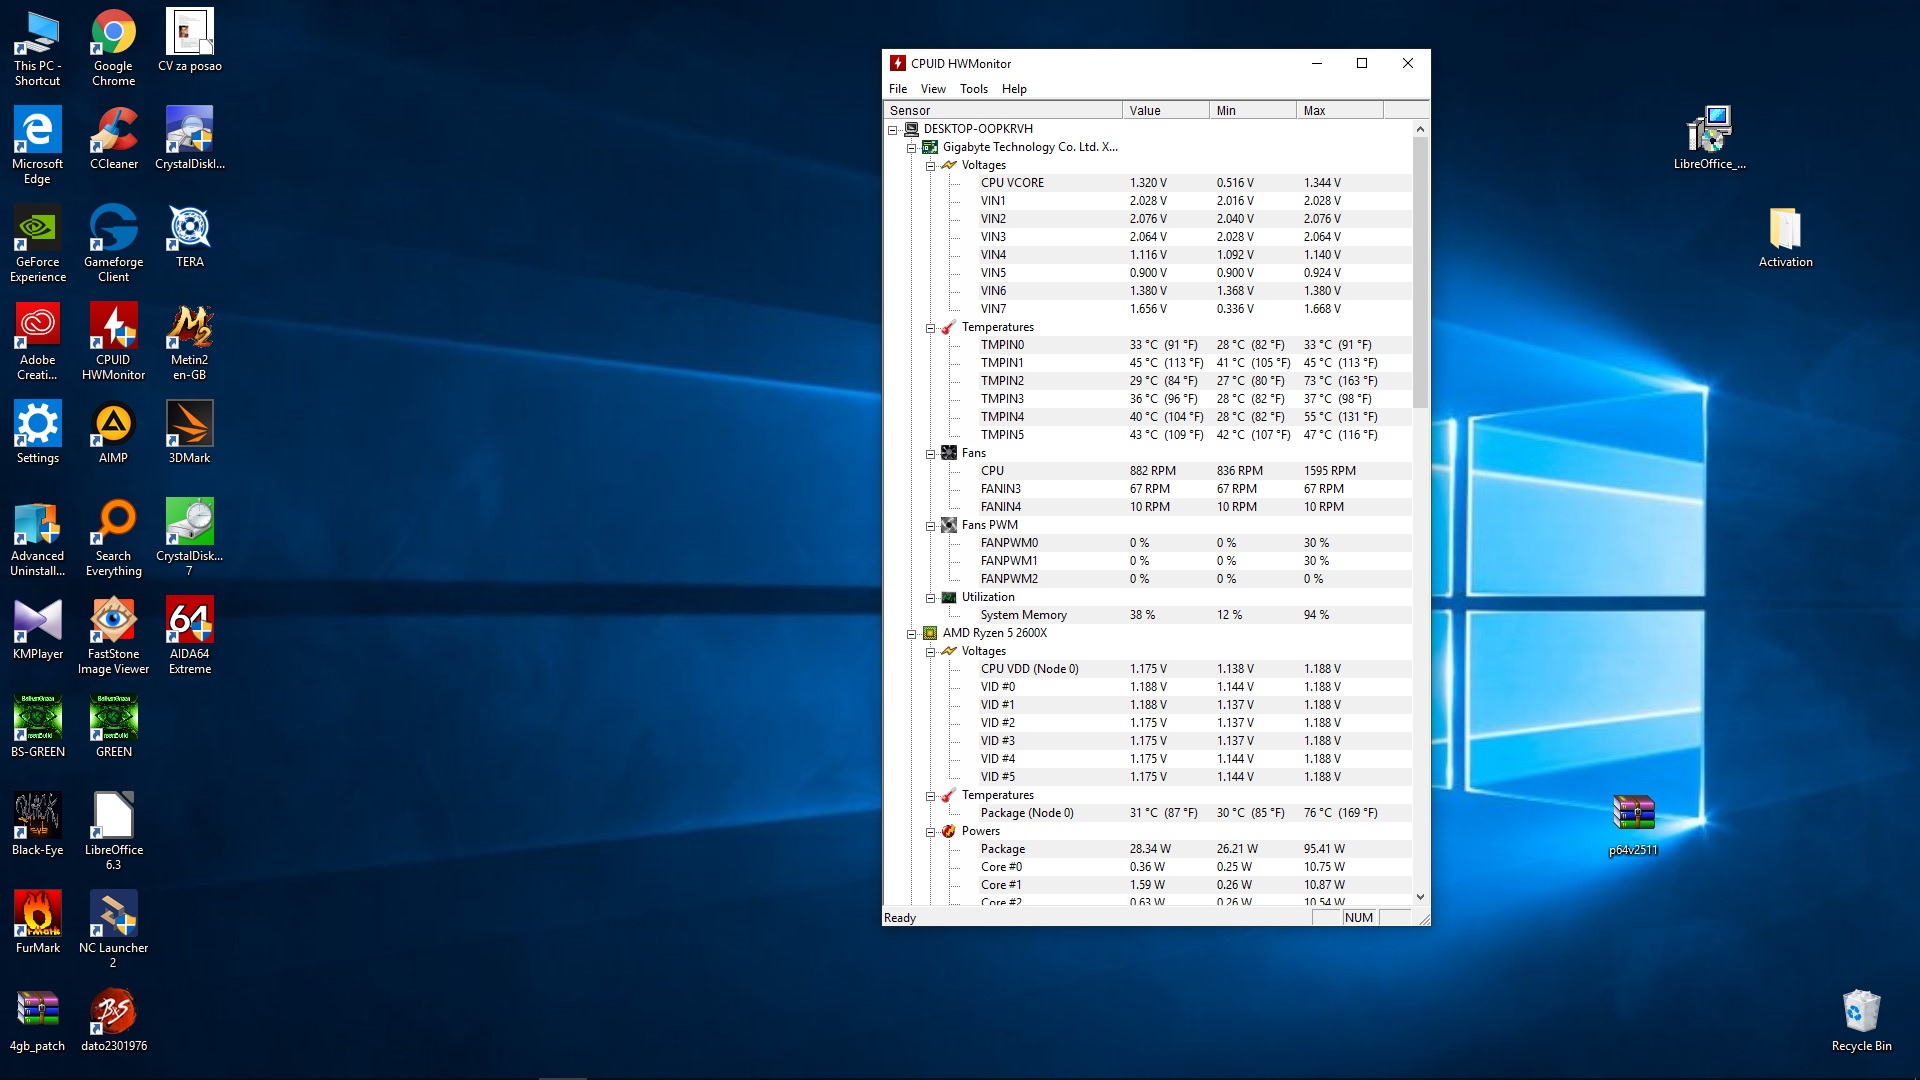The image size is (1920, 1080).
Task: Select the Recycle Bin icon
Action: pos(1861,1020)
